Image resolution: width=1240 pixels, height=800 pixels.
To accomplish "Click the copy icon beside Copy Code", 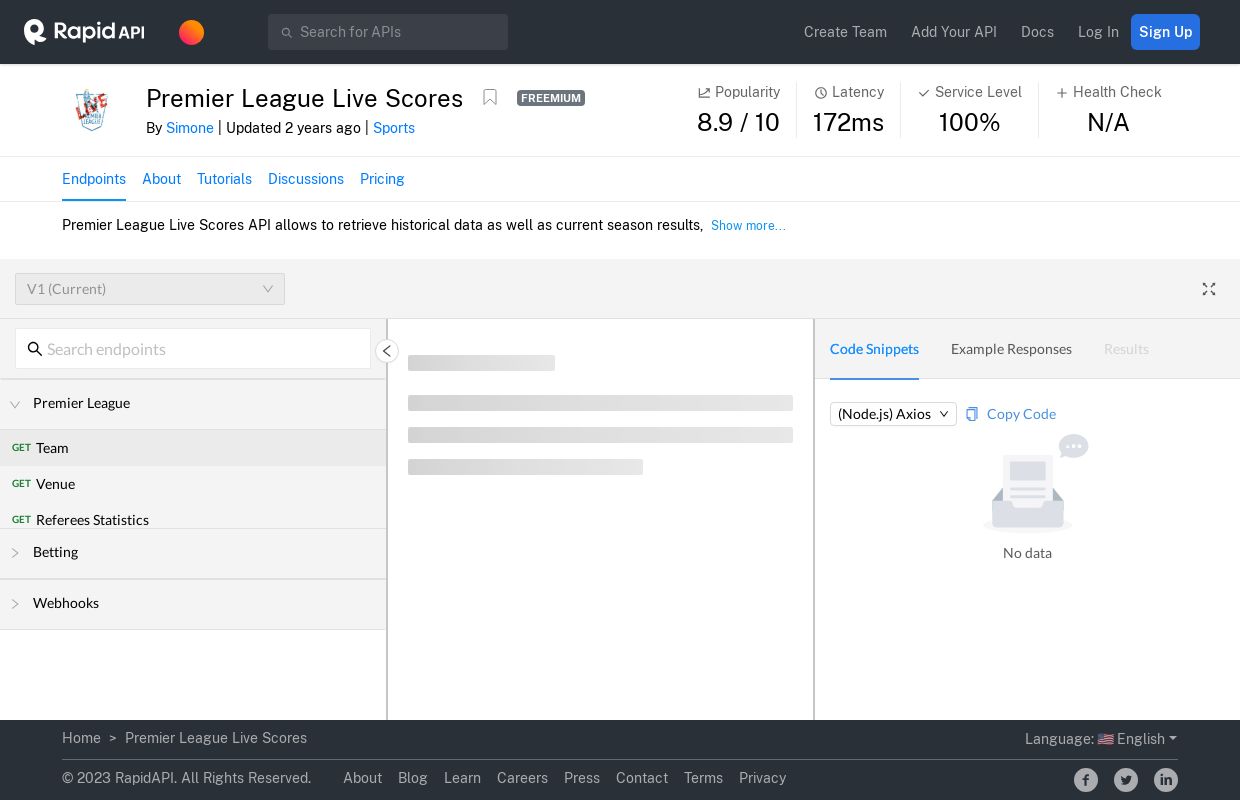I will [972, 414].
